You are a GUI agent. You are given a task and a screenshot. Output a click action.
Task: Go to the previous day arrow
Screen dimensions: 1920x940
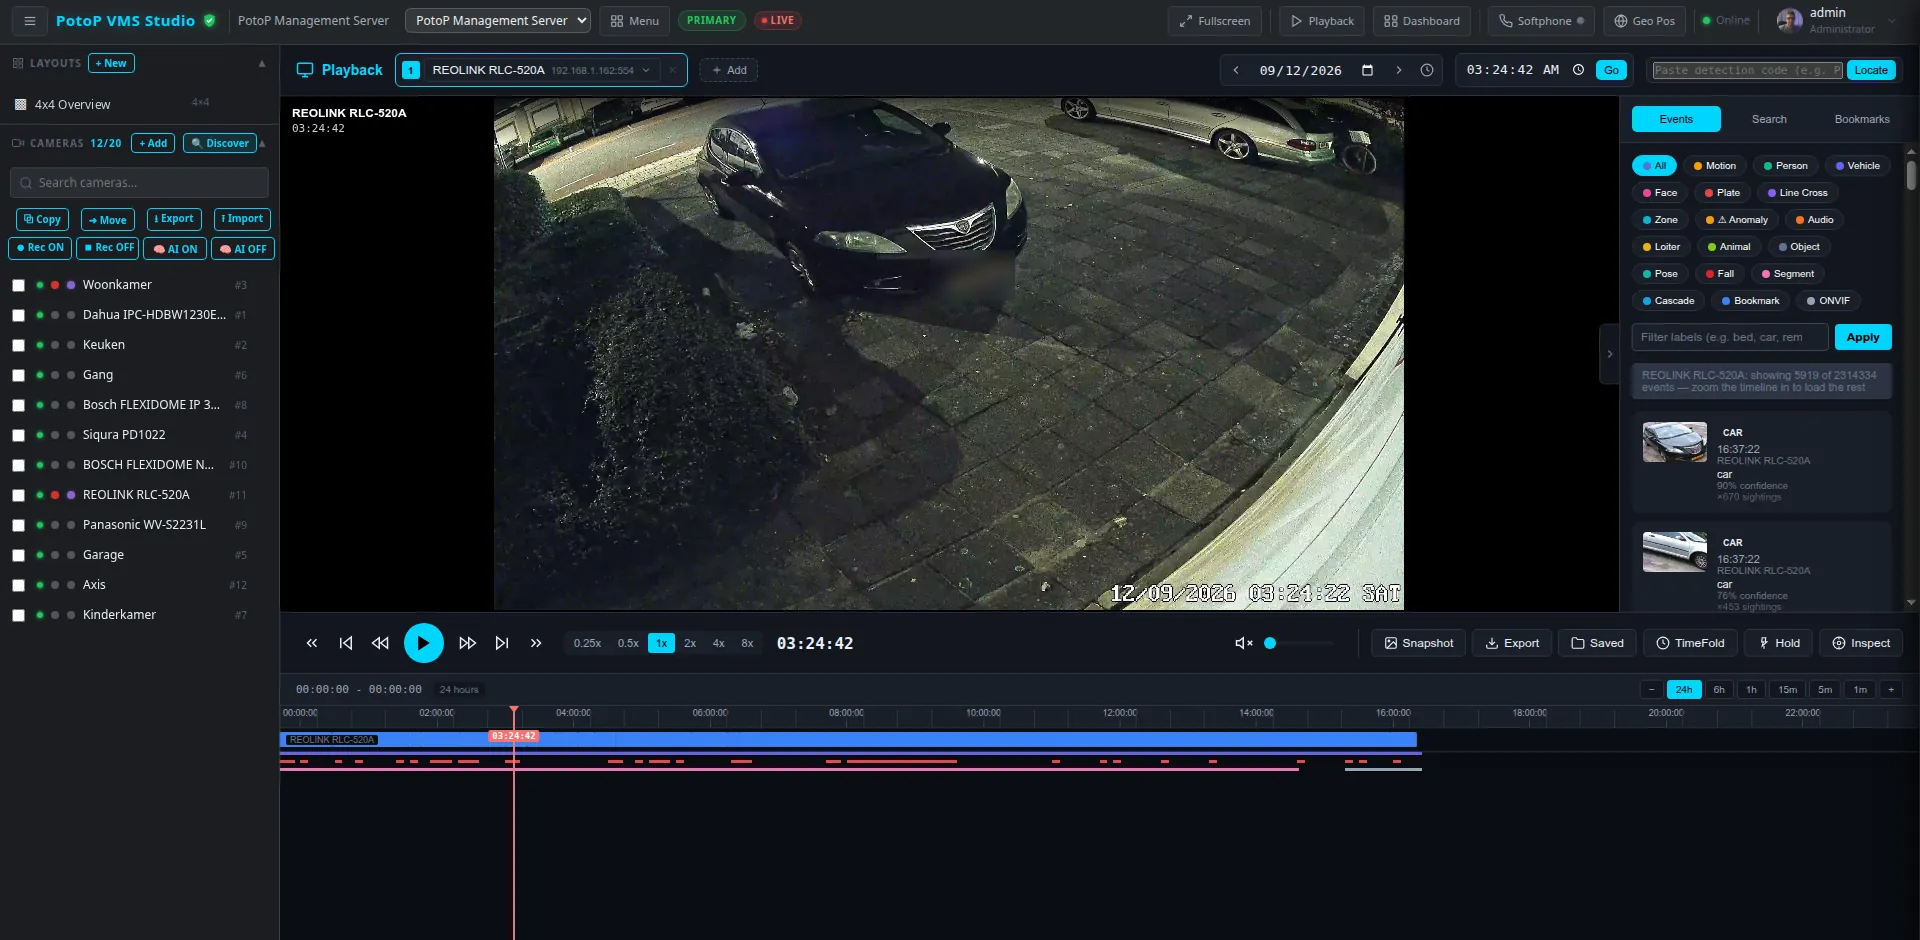(x=1236, y=70)
